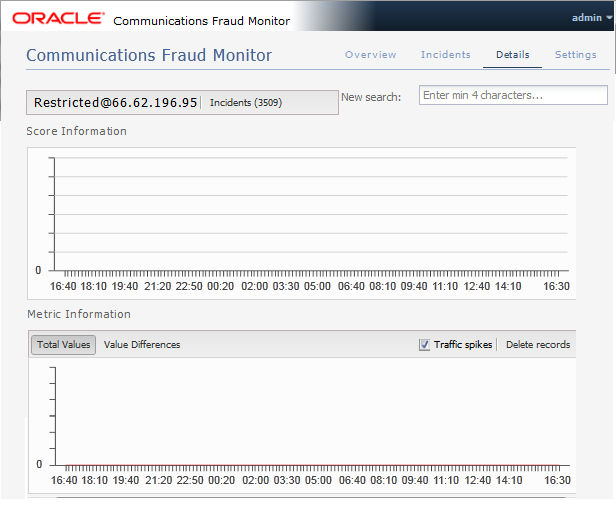The image size is (616, 507).
Task: Click 00:20 label on Score chart axis
Action: [x=220, y=286]
